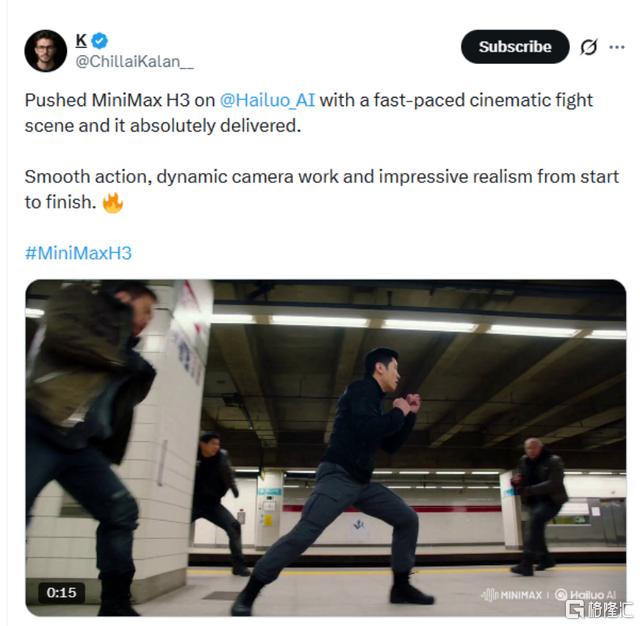Click the display name K
This screenshot has height=626, width=640.
[x=81, y=40]
